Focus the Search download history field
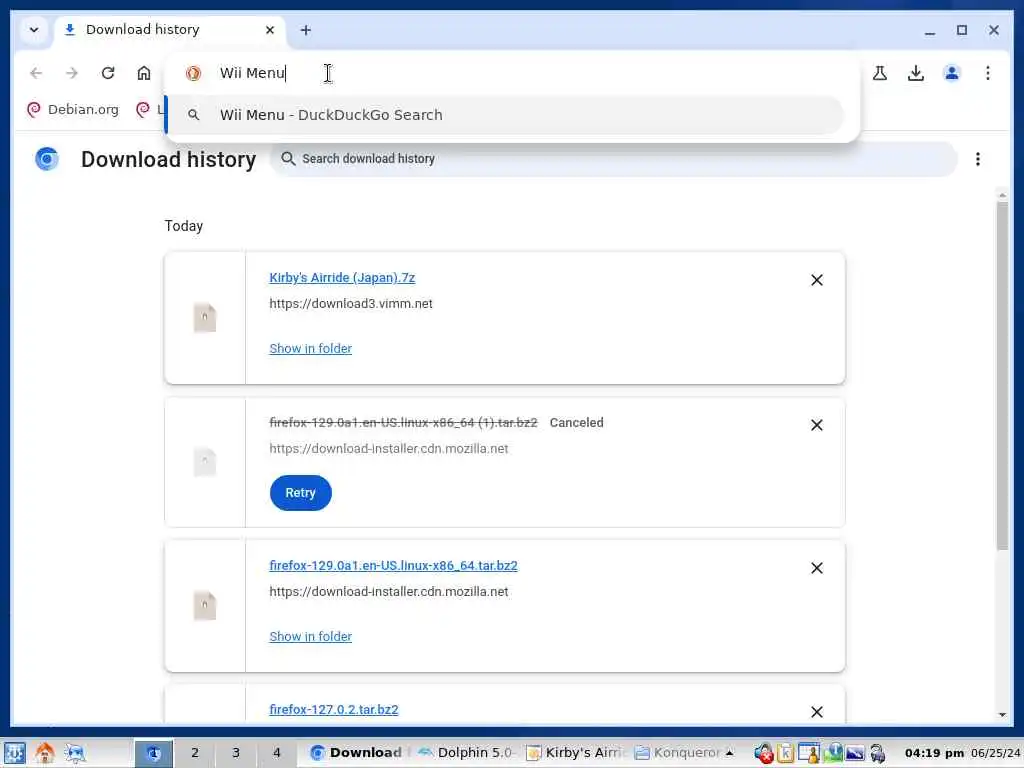 coord(614,159)
